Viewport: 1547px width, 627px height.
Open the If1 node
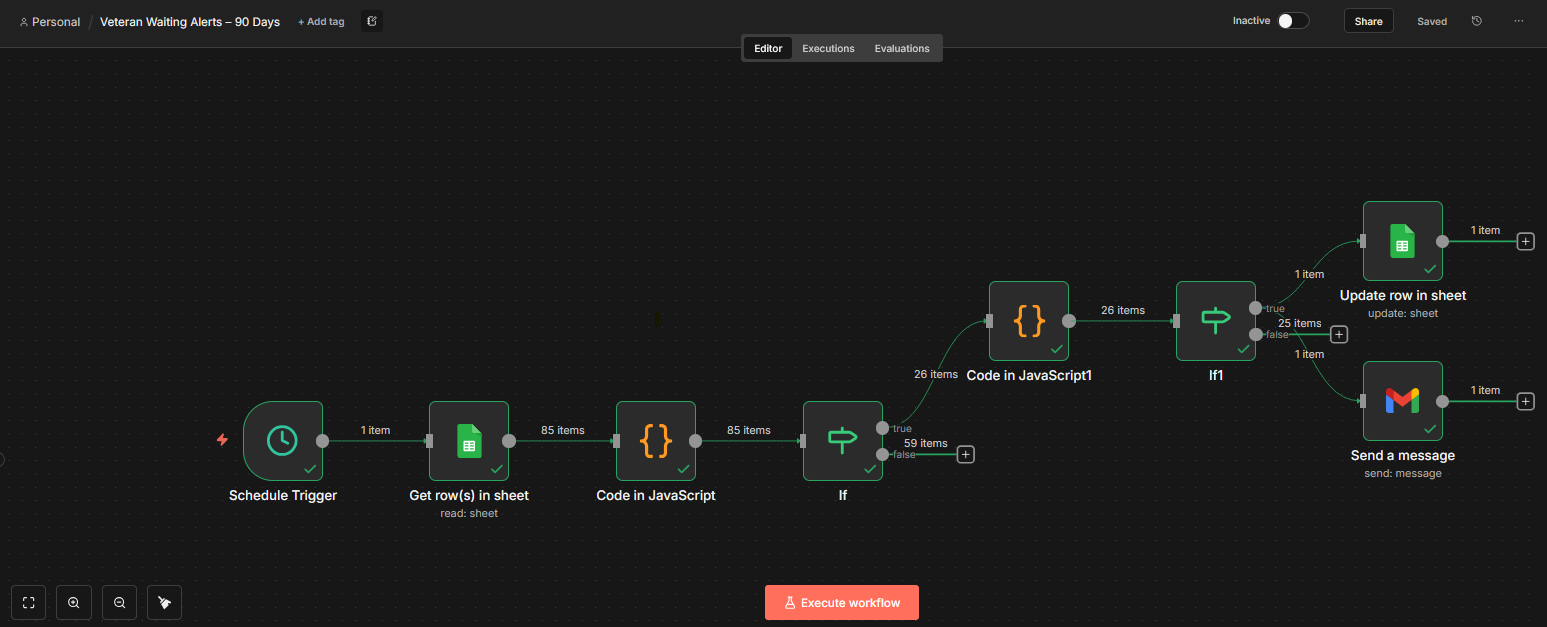(1215, 321)
